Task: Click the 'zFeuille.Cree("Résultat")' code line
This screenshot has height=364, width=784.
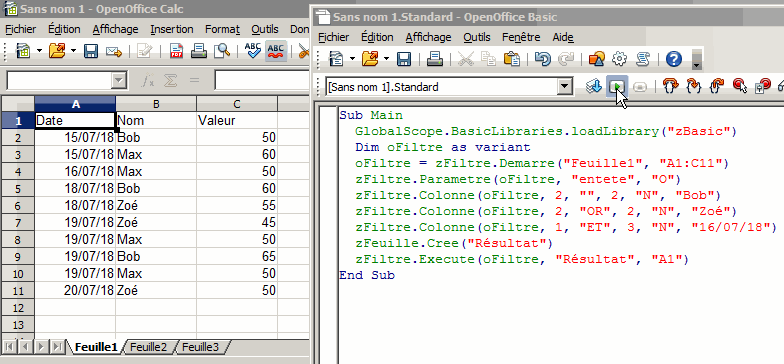Action: (453, 244)
